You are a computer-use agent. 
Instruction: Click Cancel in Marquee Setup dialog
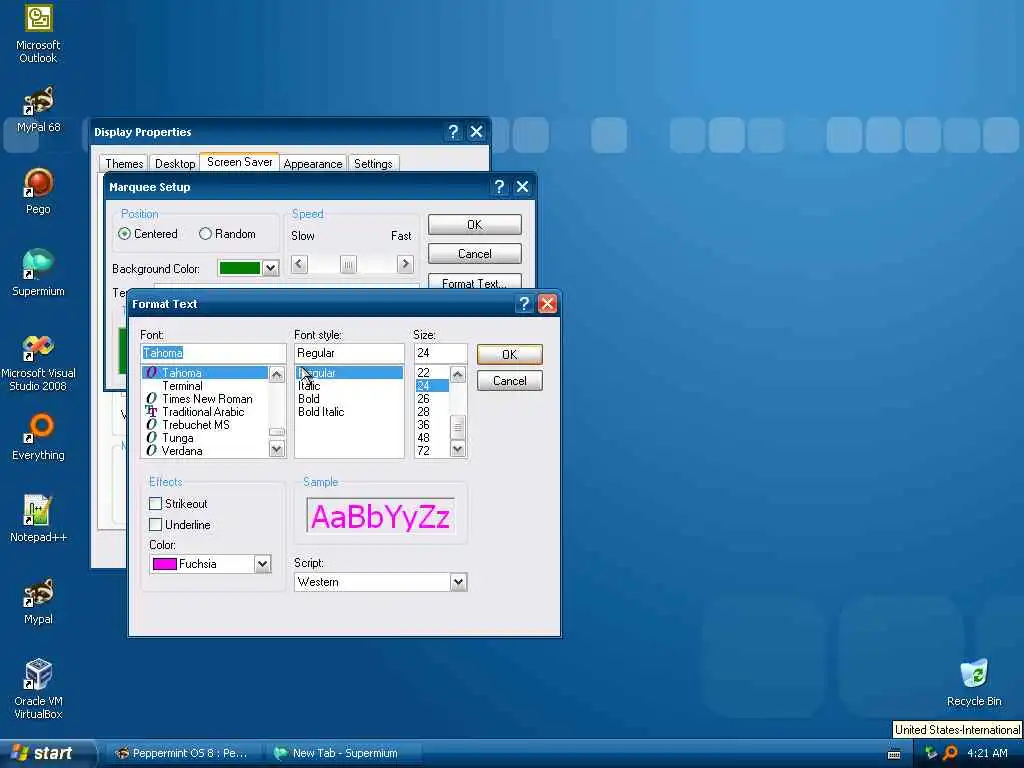click(474, 253)
